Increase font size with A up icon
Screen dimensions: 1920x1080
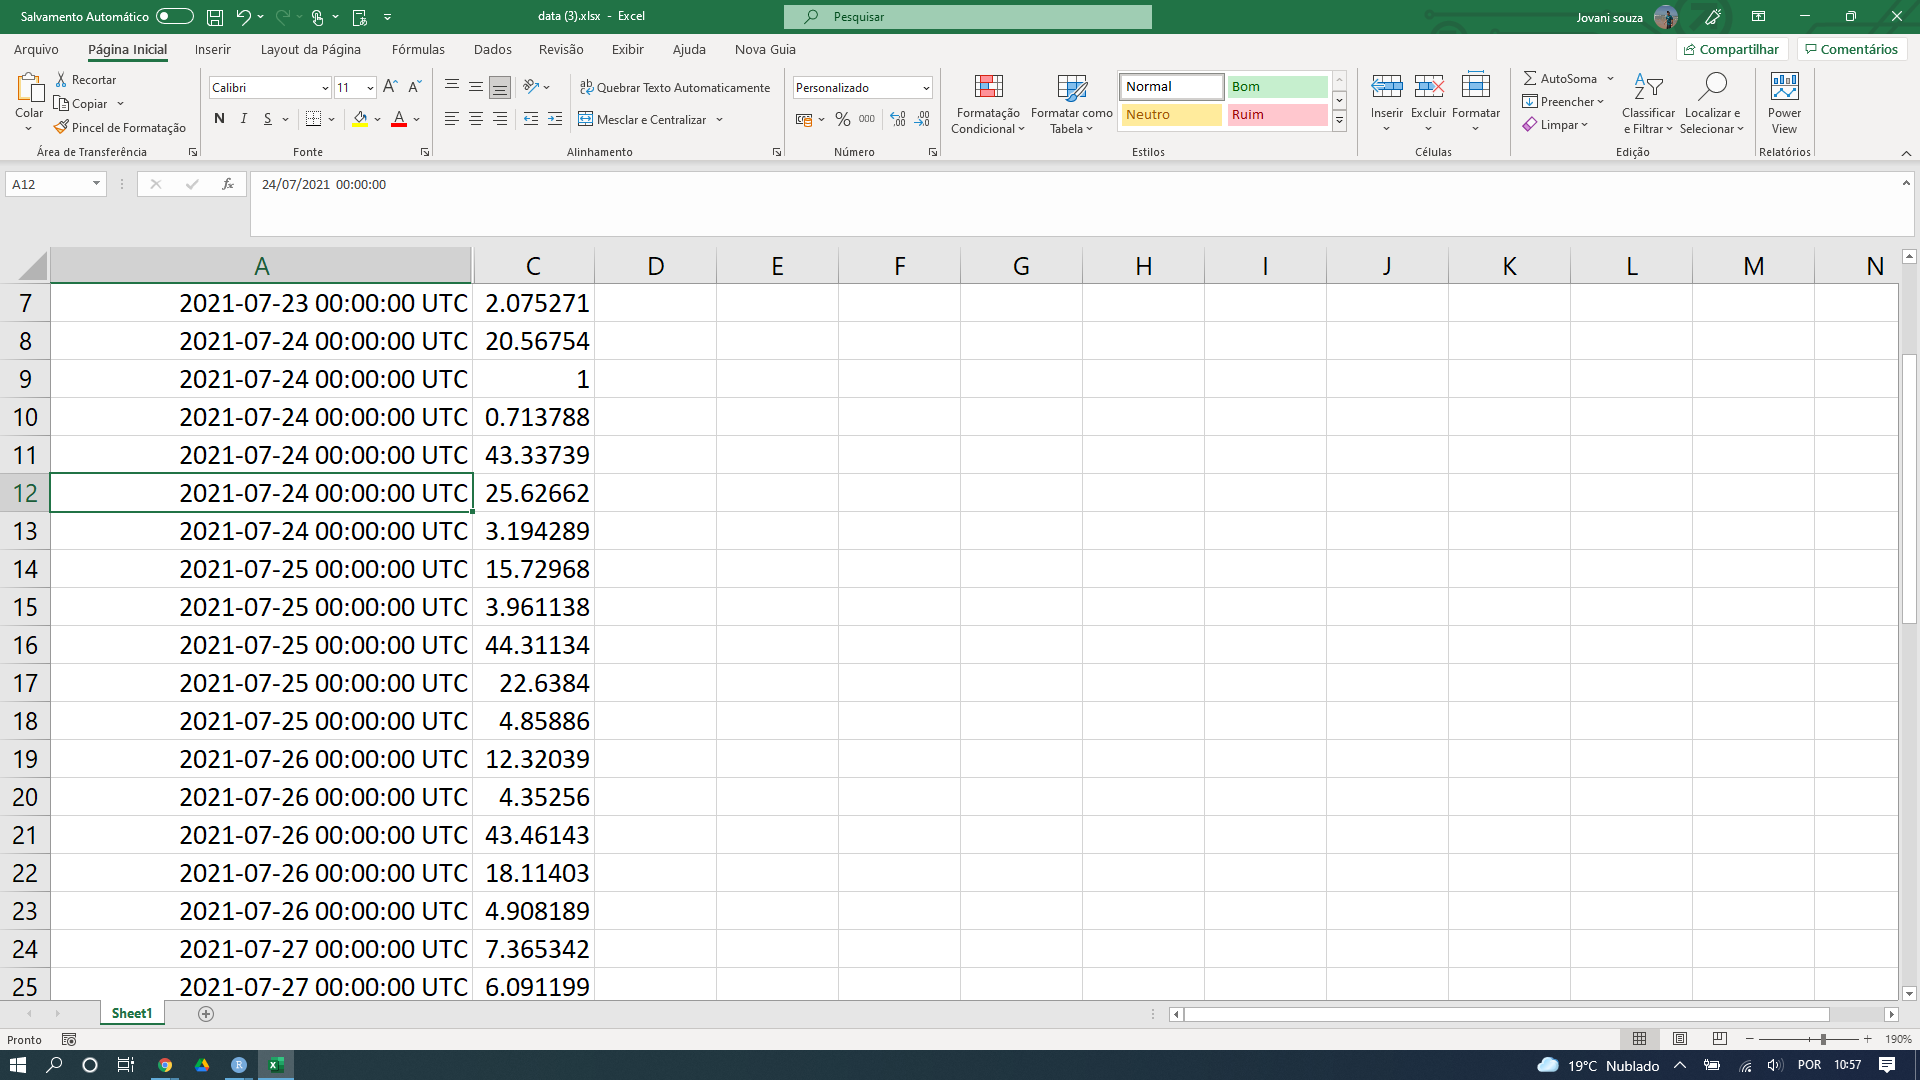[390, 87]
